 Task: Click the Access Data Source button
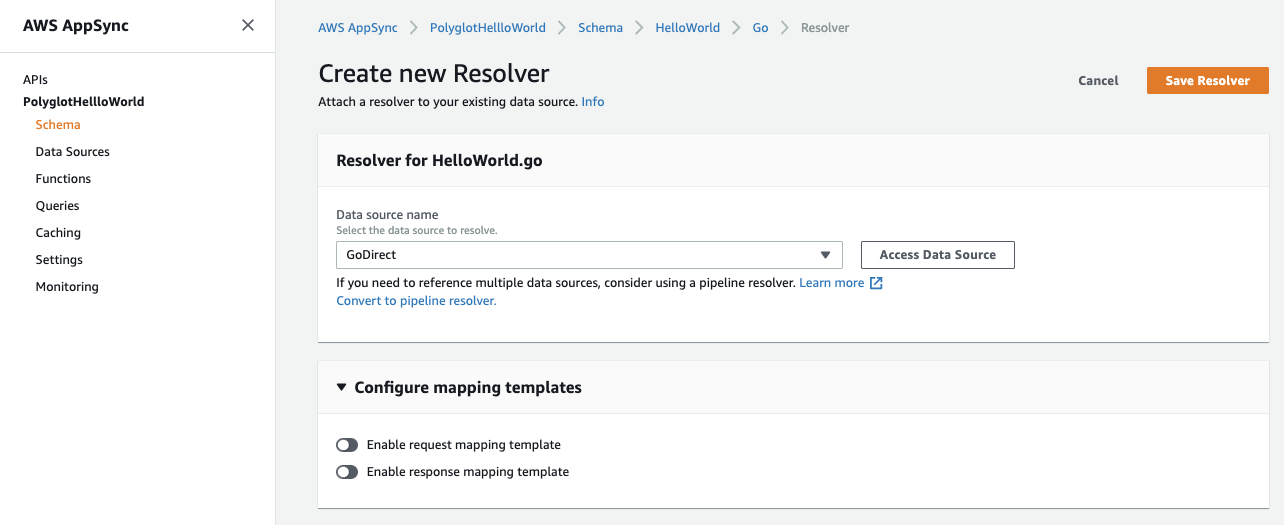click(x=937, y=255)
